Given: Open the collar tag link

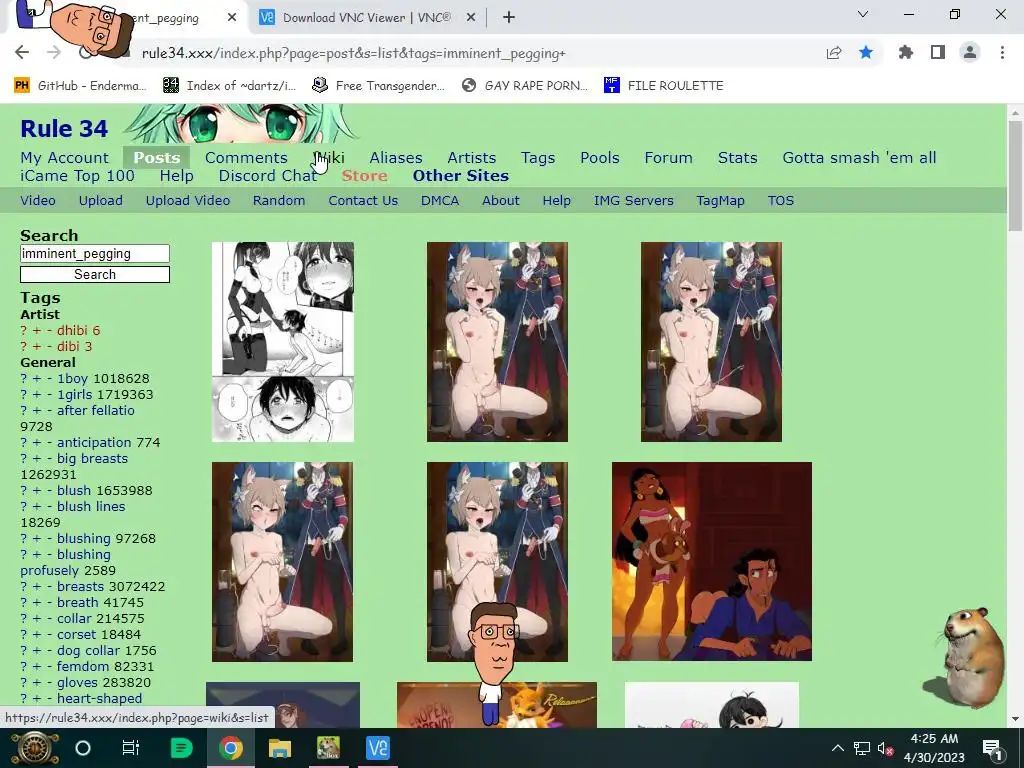Looking at the screenshot, I should (x=74, y=618).
